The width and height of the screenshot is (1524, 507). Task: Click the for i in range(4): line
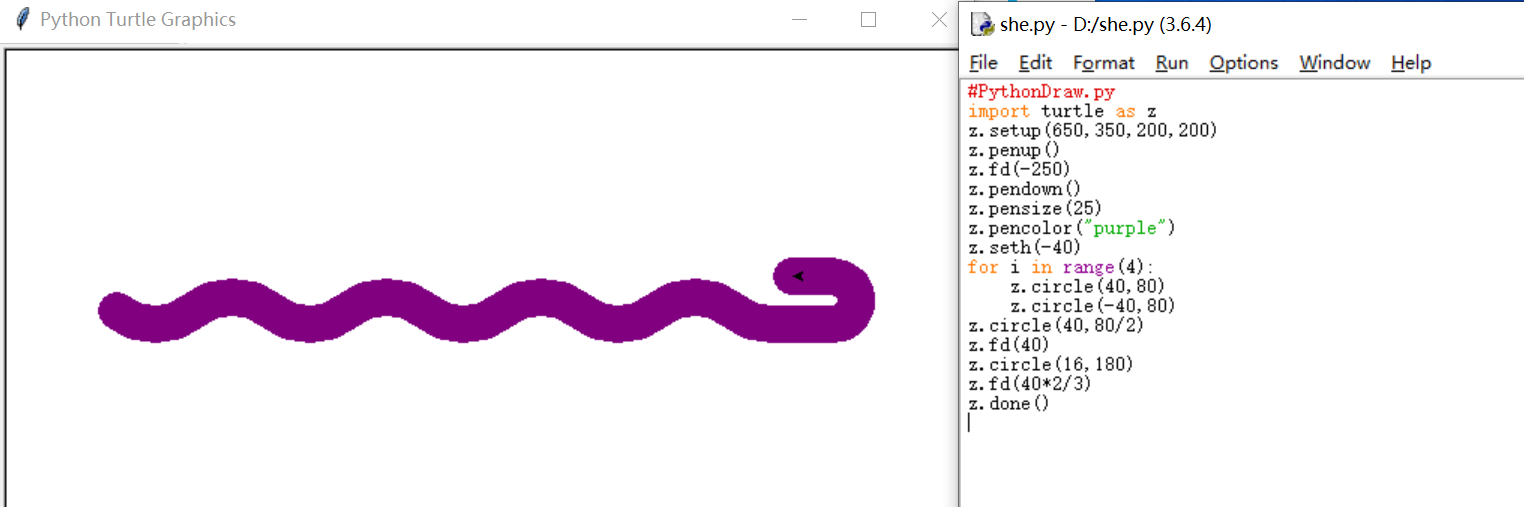(1061, 267)
